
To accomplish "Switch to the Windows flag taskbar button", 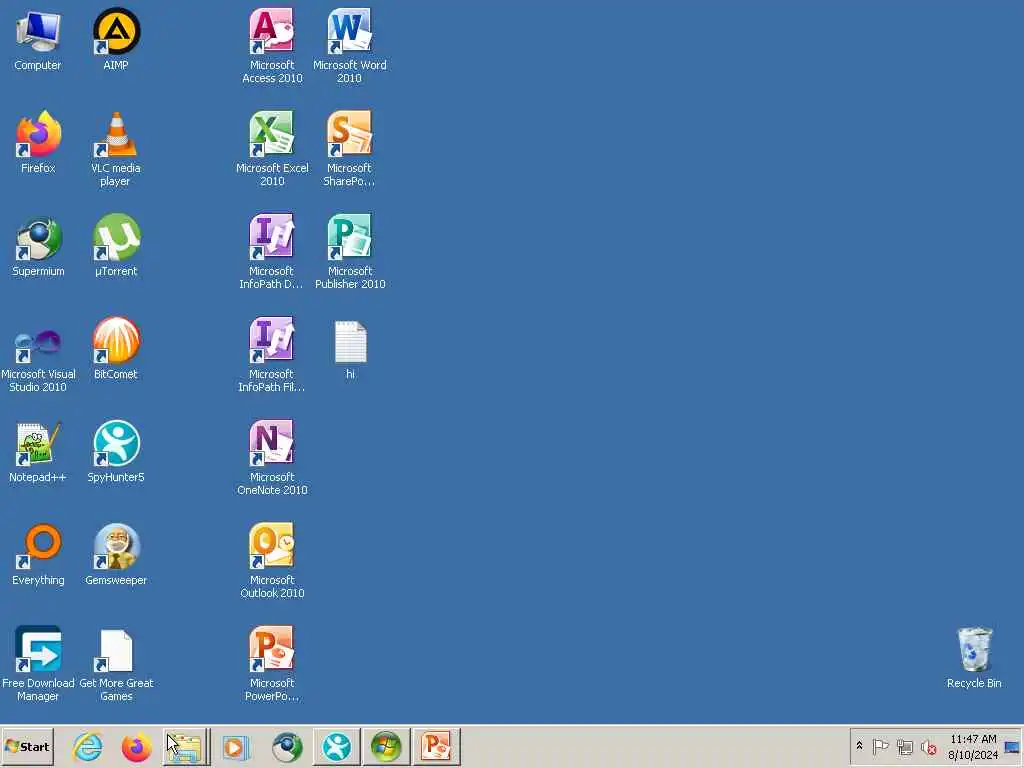I will click(387, 746).
